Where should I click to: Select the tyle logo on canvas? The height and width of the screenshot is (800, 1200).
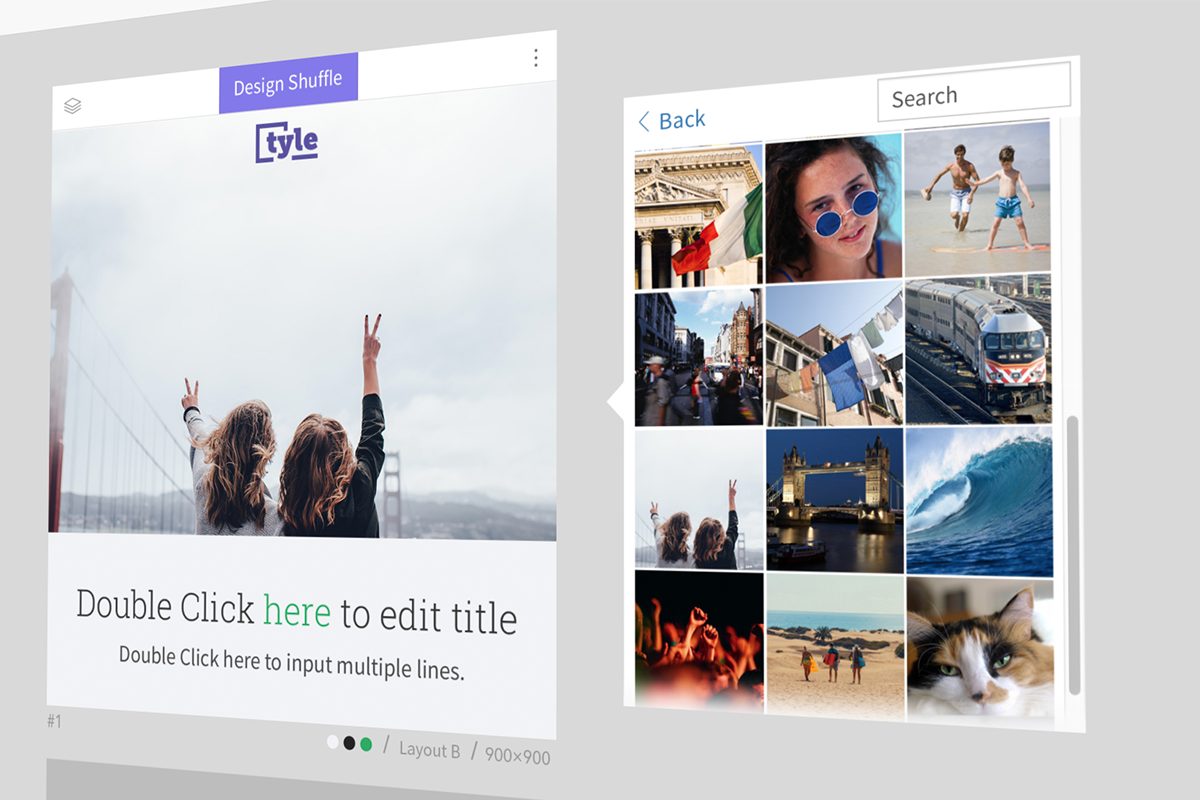(287, 142)
